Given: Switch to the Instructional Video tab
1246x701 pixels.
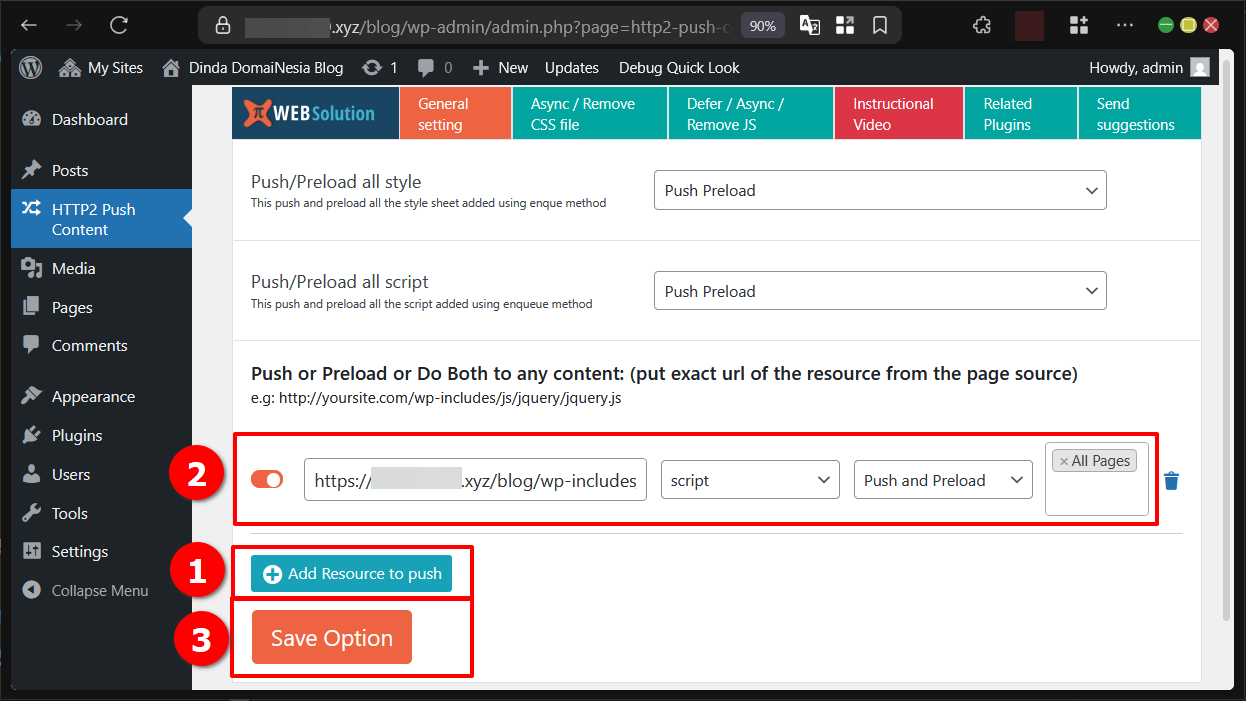Looking at the screenshot, I should pos(897,112).
